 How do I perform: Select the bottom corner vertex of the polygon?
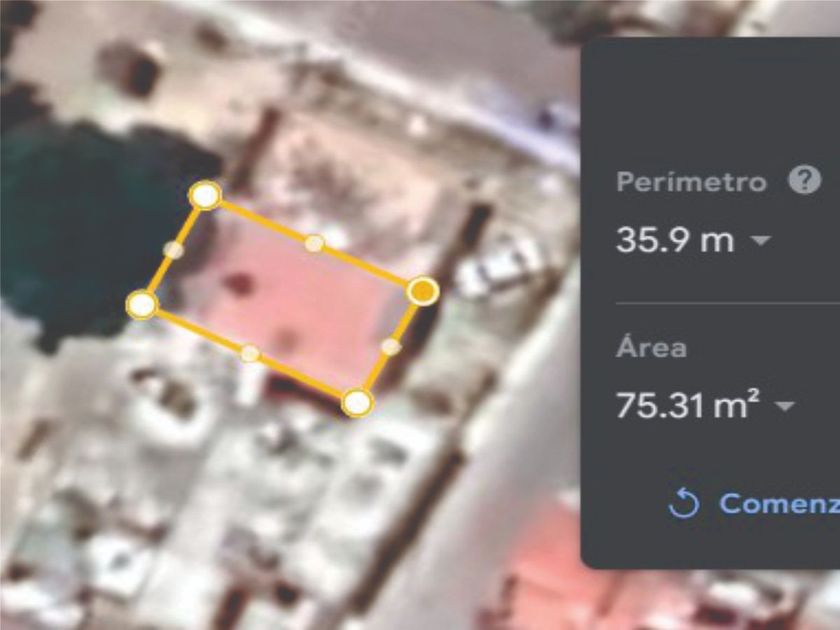coord(357,402)
